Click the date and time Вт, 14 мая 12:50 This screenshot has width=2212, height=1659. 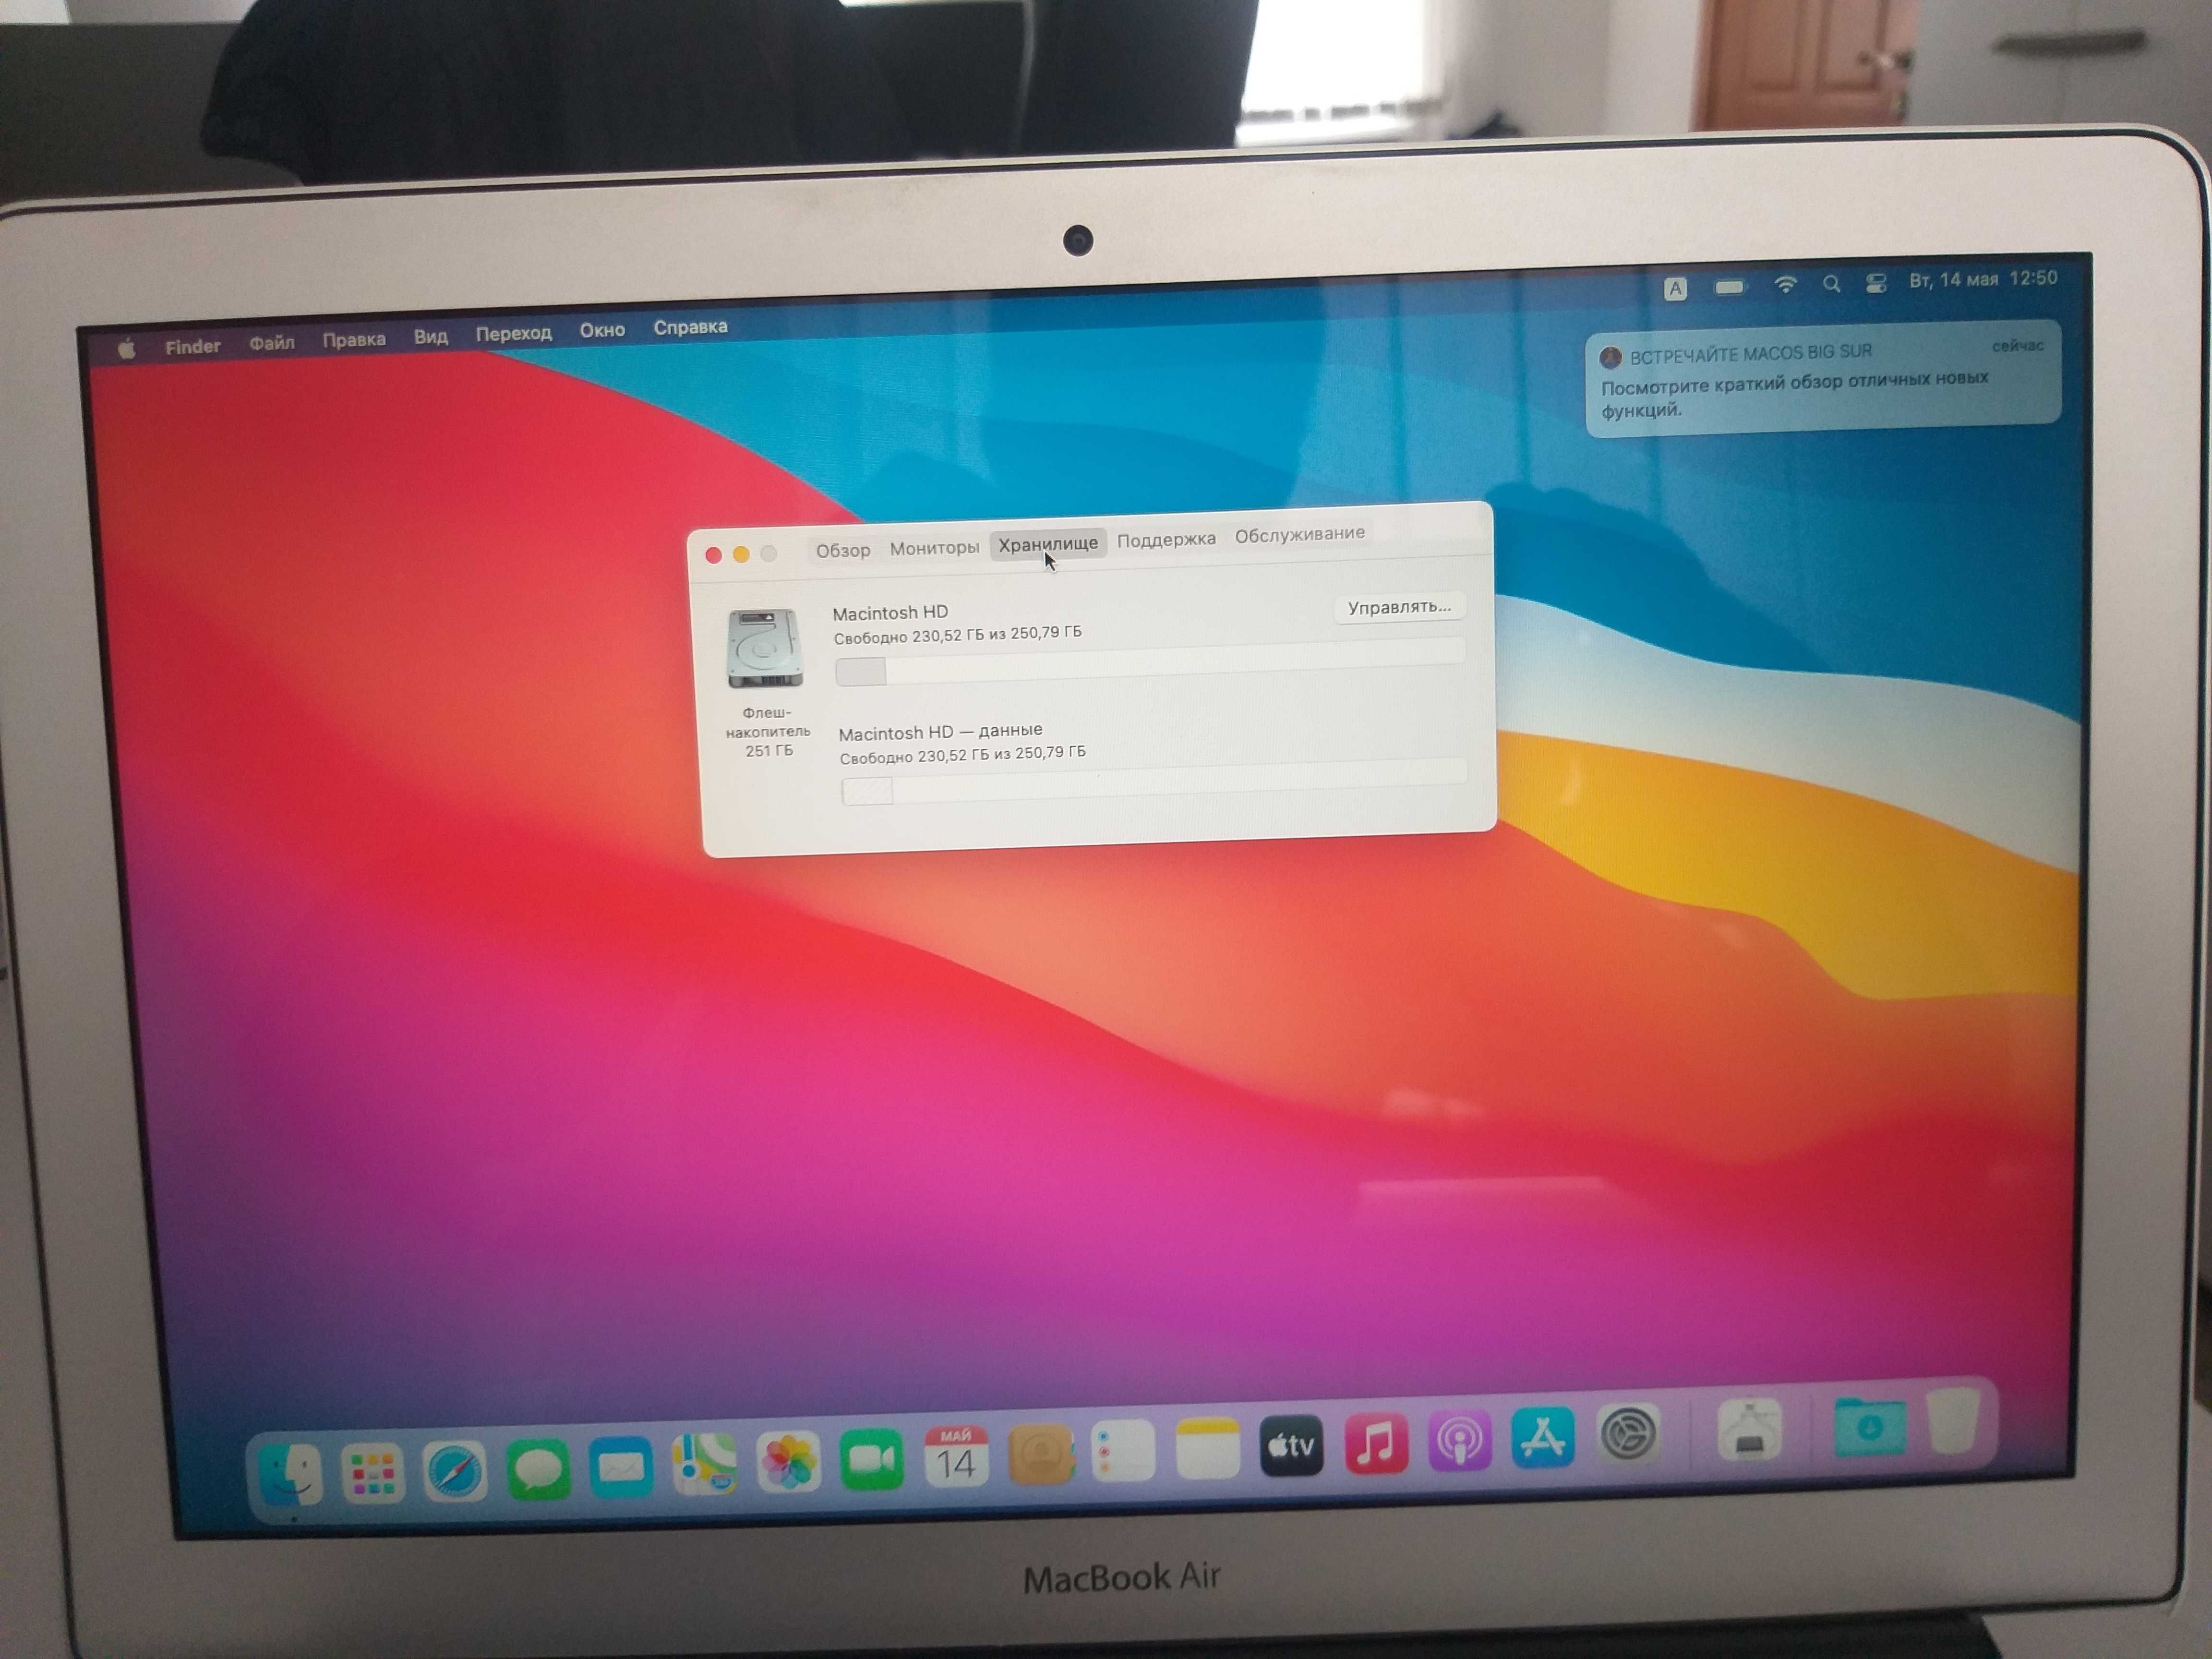click(x=1983, y=279)
